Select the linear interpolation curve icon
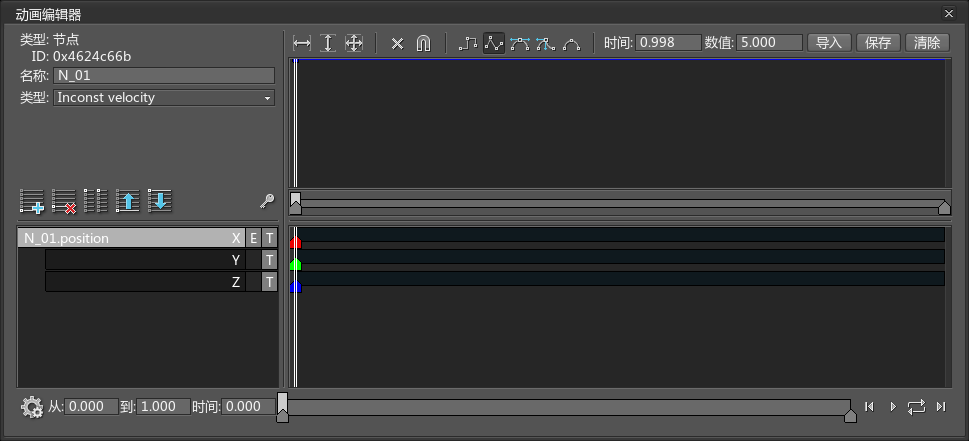The width and height of the screenshot is (969, 441). [494, 43]
